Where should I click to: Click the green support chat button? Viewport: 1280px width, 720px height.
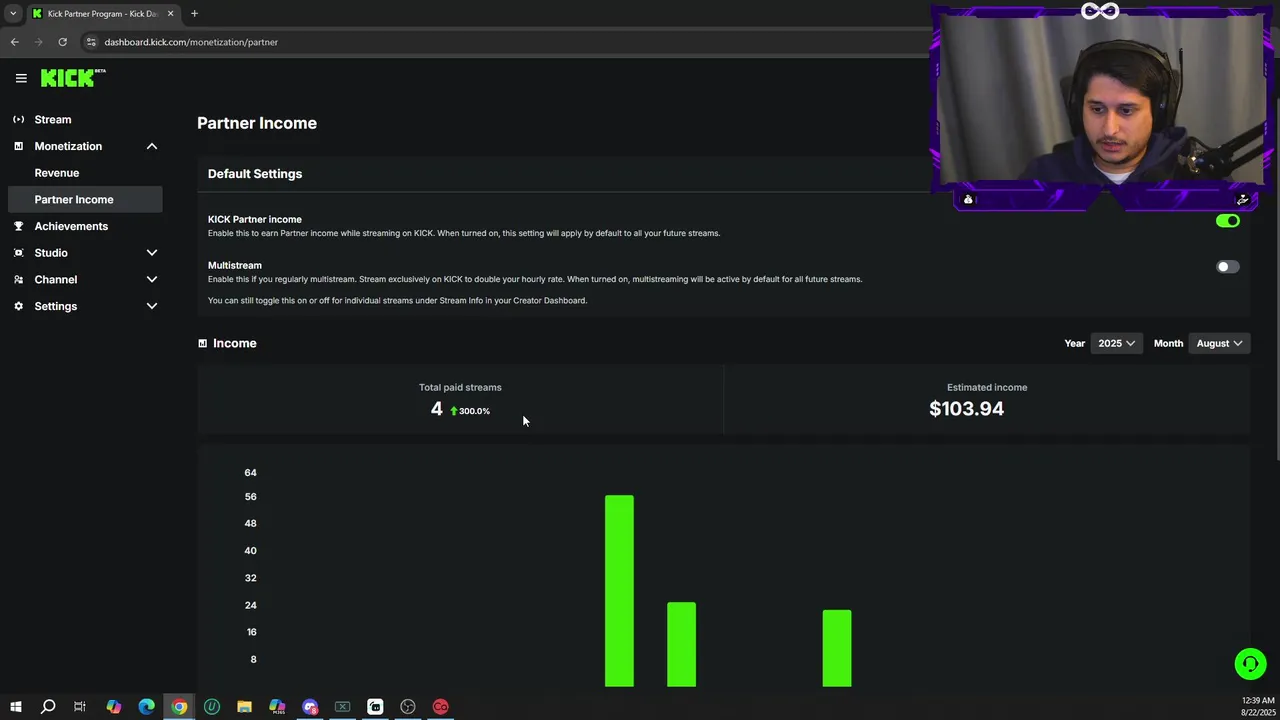tap(1250, 664)
